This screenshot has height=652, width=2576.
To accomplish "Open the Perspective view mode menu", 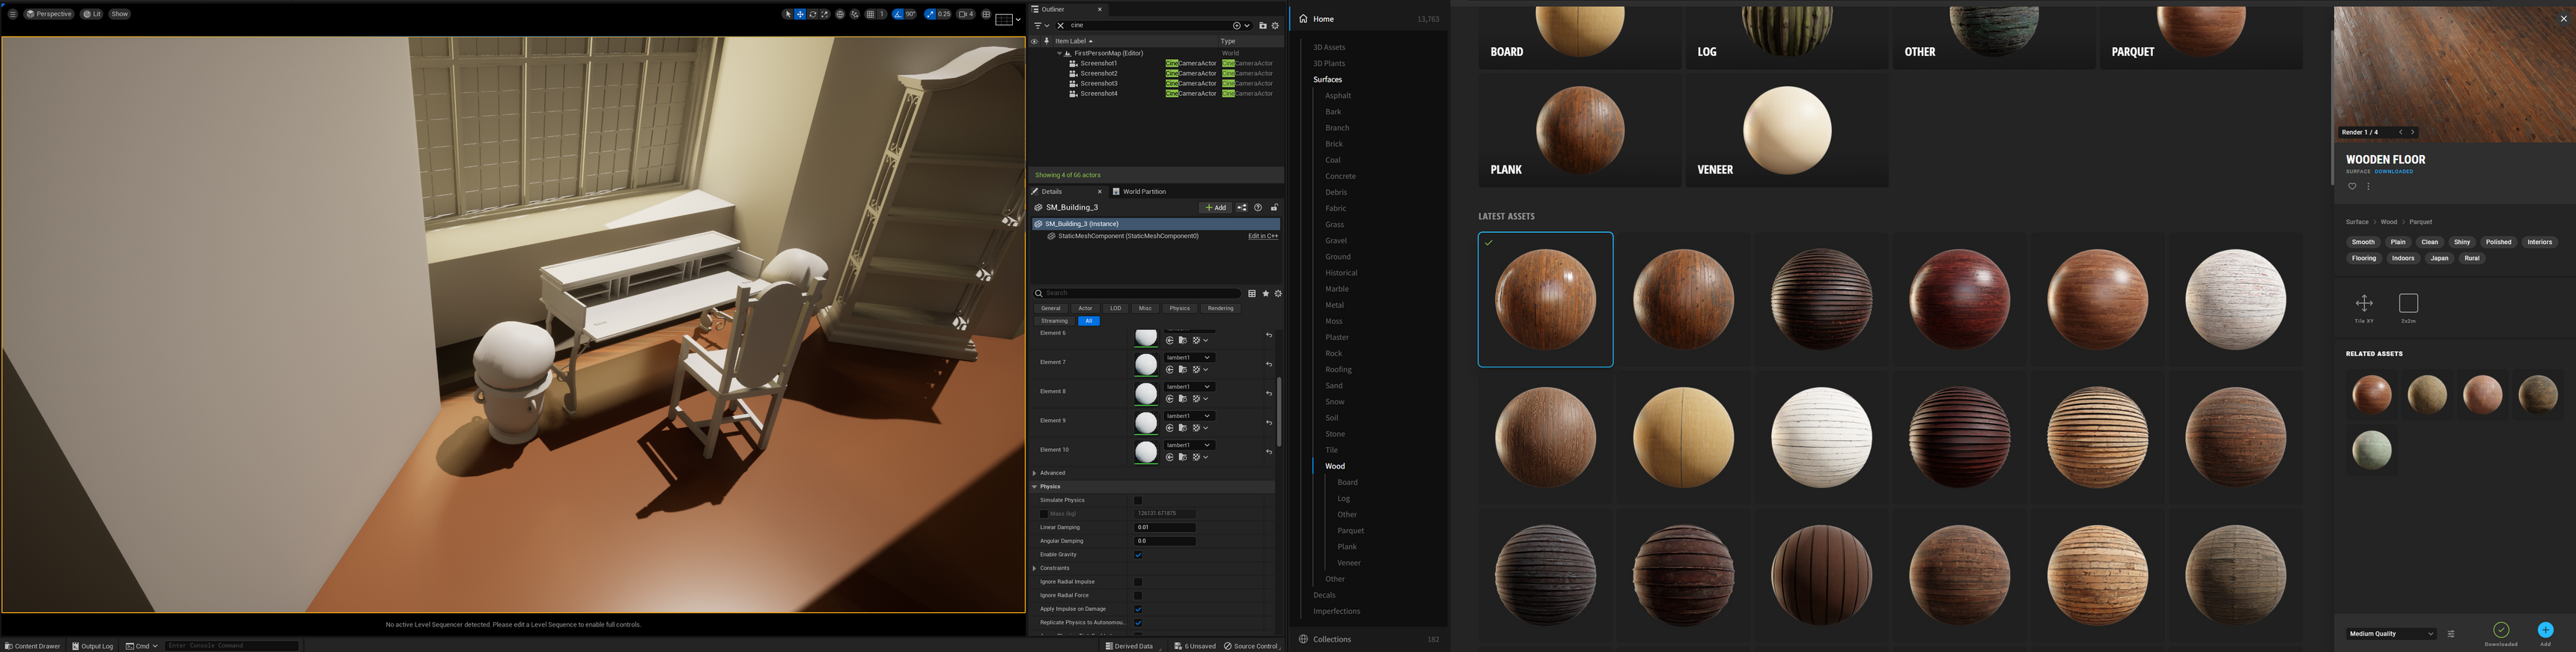I will (x=49, y=14).
